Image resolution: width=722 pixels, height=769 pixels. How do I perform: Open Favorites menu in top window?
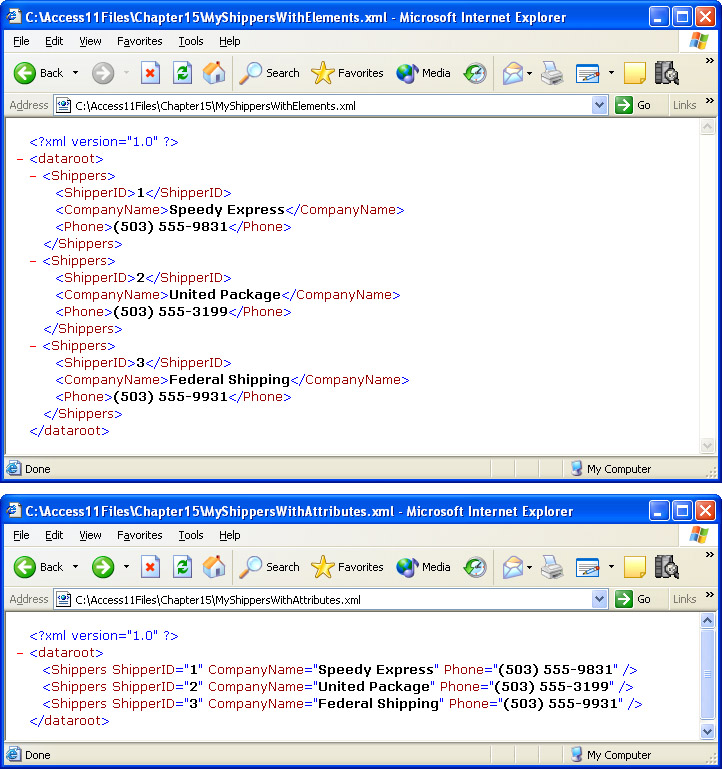[x=139, y=41]
